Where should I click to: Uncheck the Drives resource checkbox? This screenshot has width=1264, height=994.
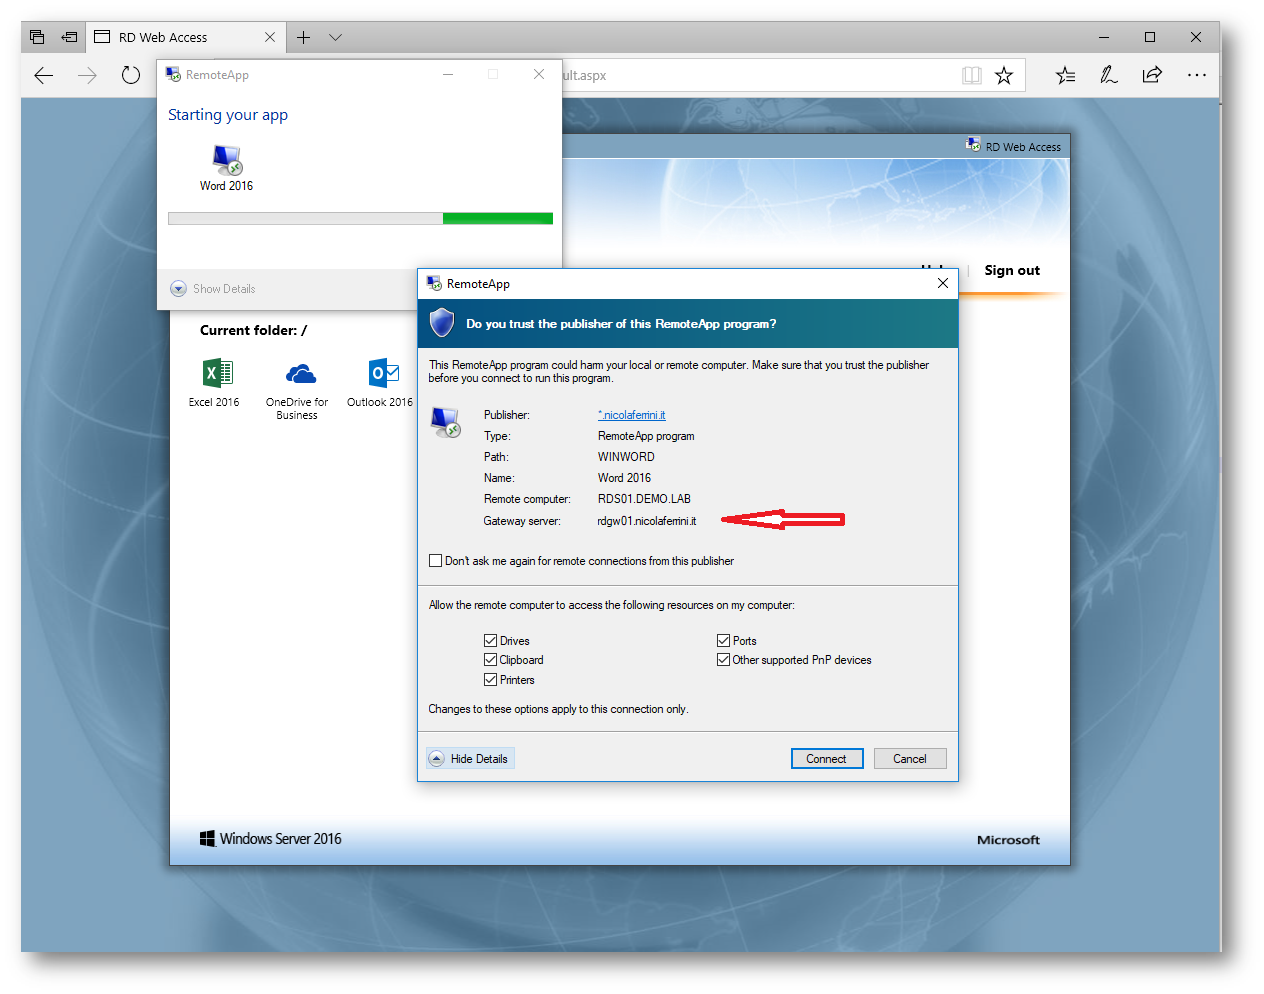click(490, 641)
